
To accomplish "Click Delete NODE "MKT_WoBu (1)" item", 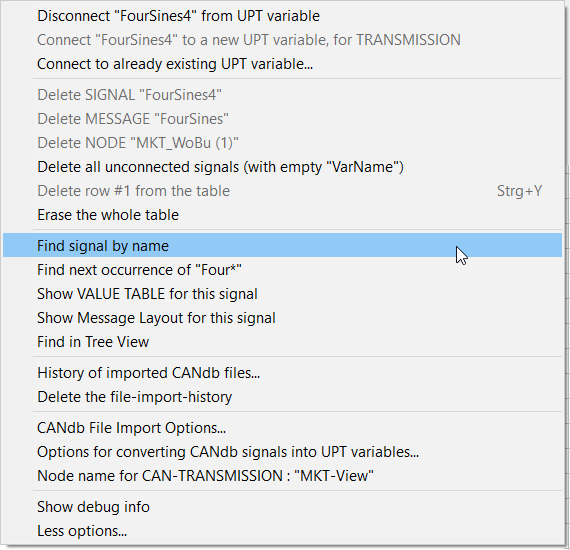I will pos(282,143).
